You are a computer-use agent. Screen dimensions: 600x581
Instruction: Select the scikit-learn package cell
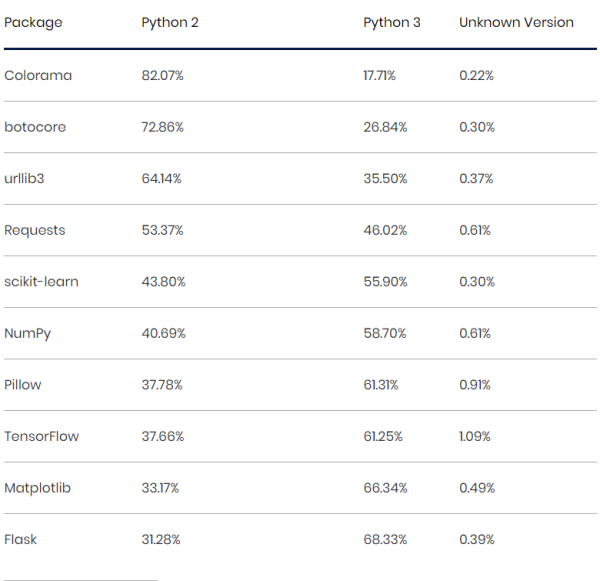[x=41, y=281]
